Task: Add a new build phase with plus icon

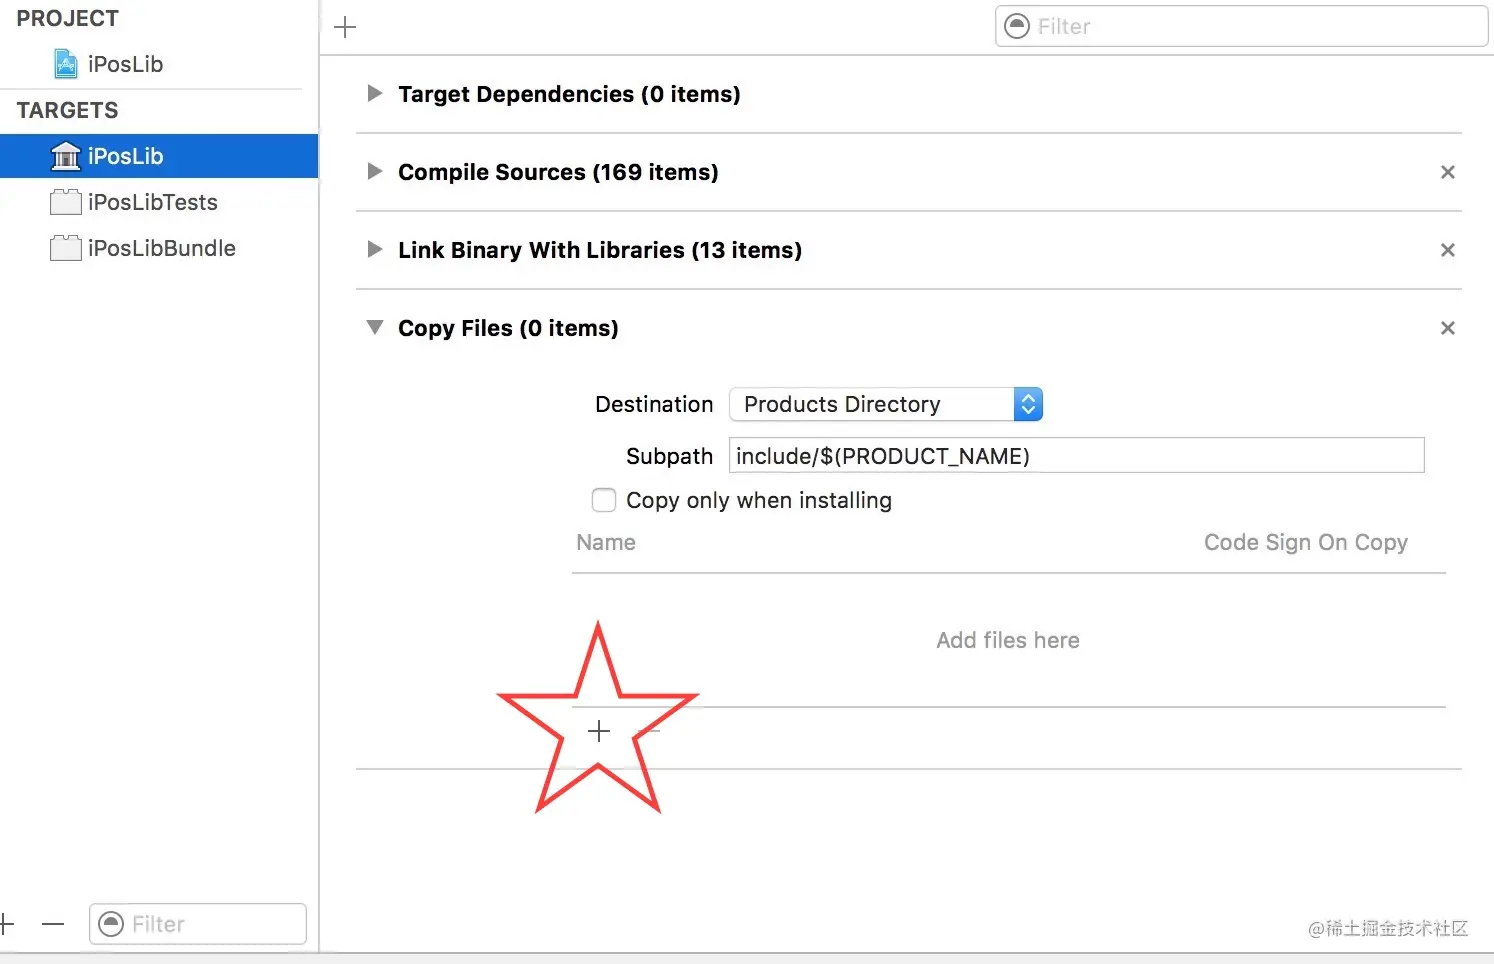Action: point(345,27)
